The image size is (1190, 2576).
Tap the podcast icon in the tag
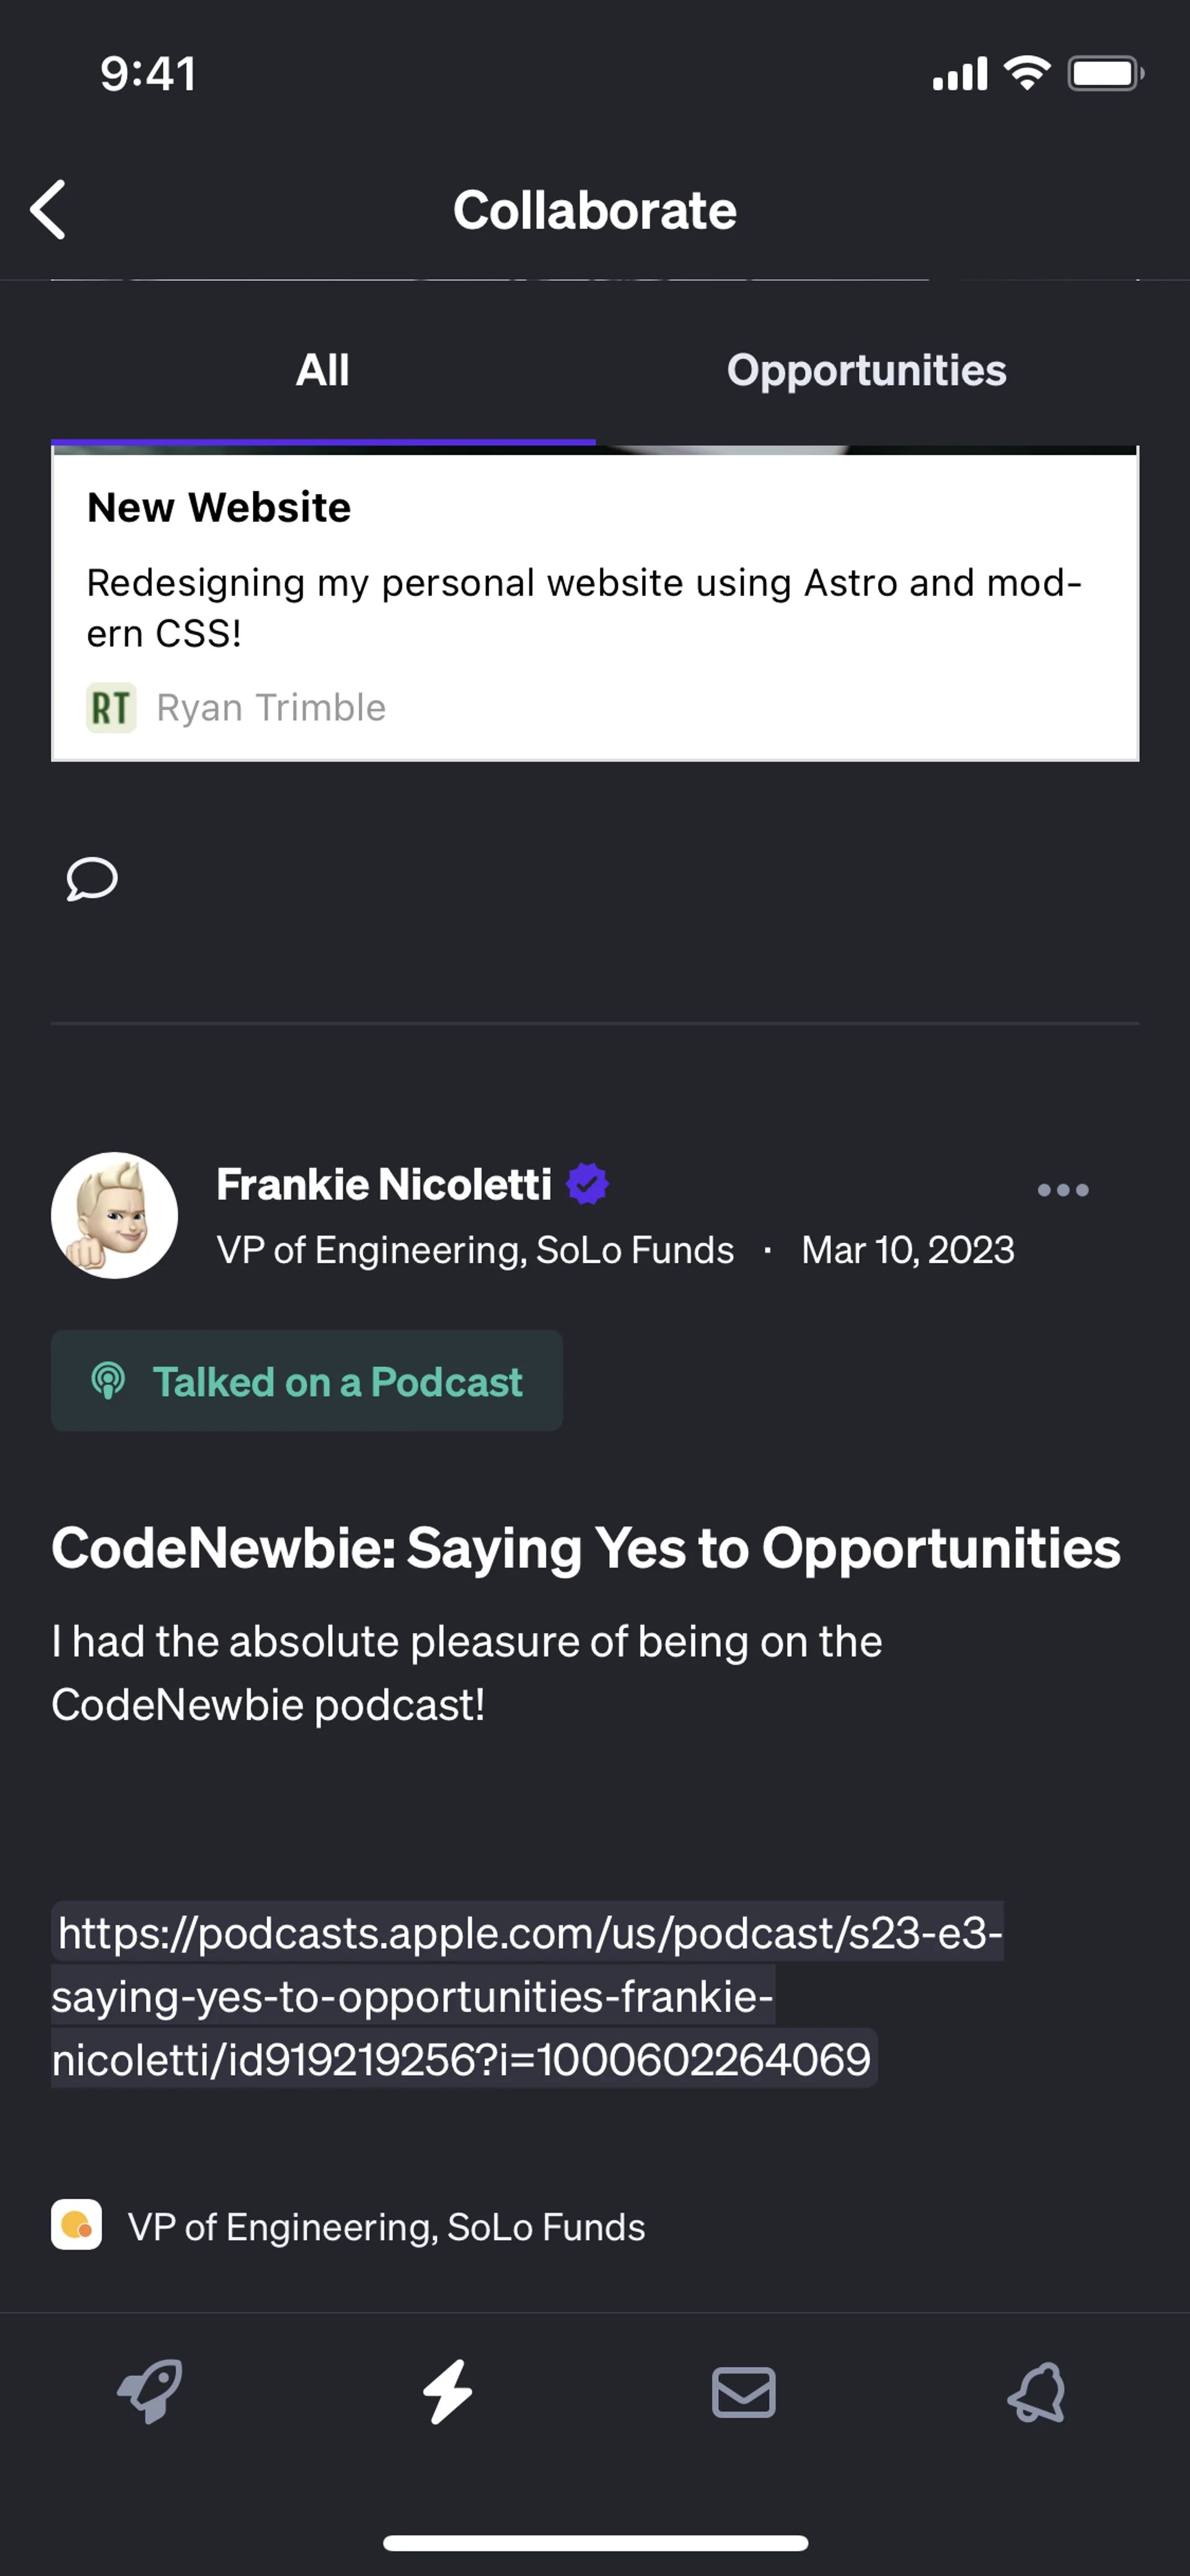[108, 1380]
